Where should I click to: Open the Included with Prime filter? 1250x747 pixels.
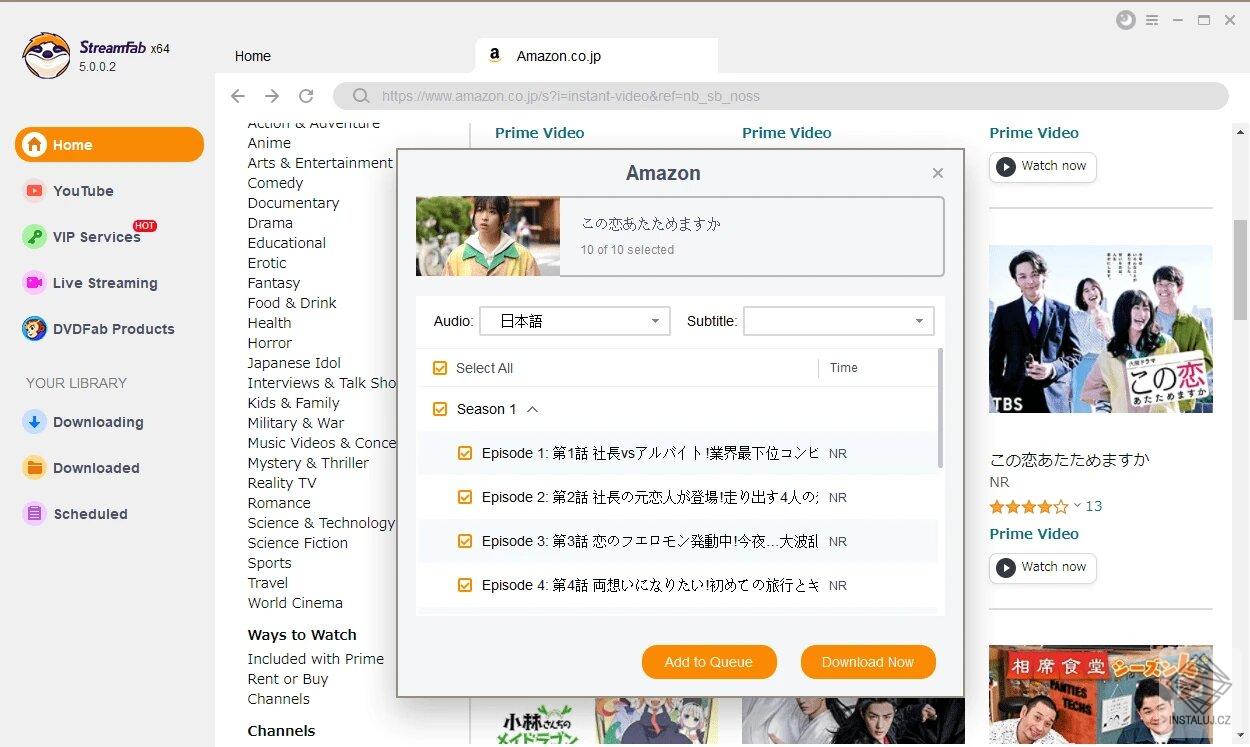click(x=316, y=659)
